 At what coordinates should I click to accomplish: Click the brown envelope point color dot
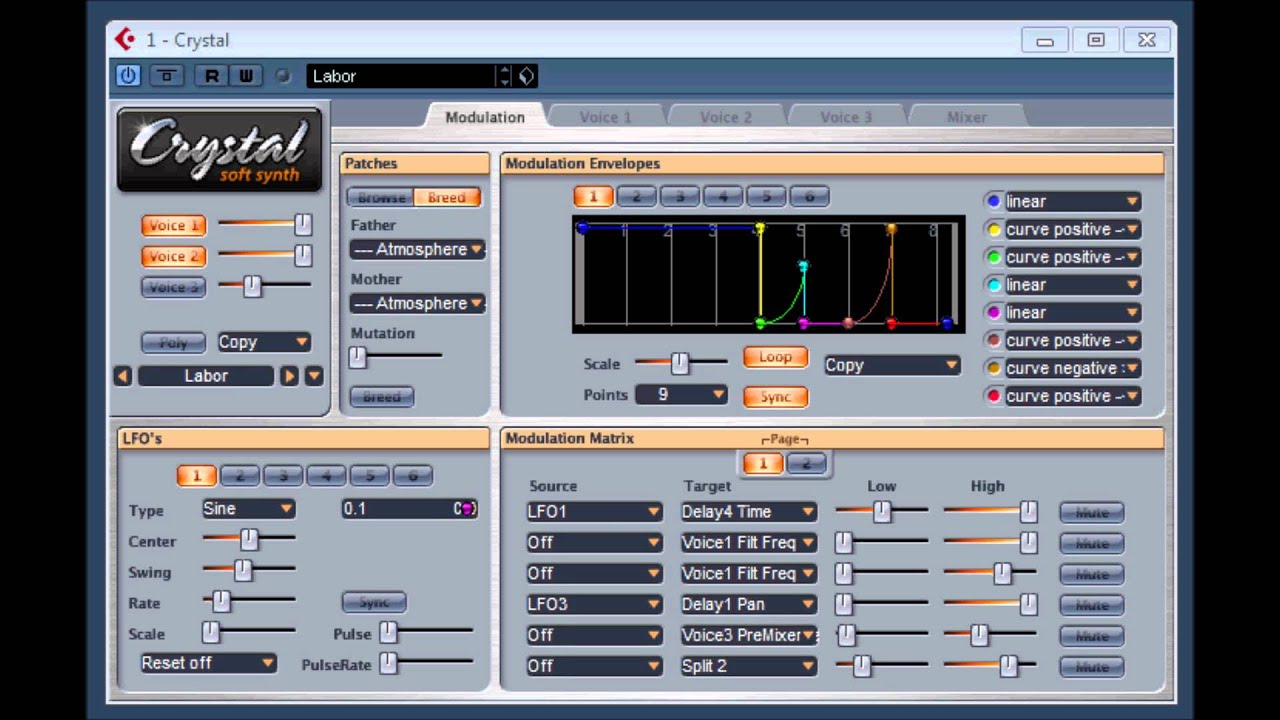(994, 340)
